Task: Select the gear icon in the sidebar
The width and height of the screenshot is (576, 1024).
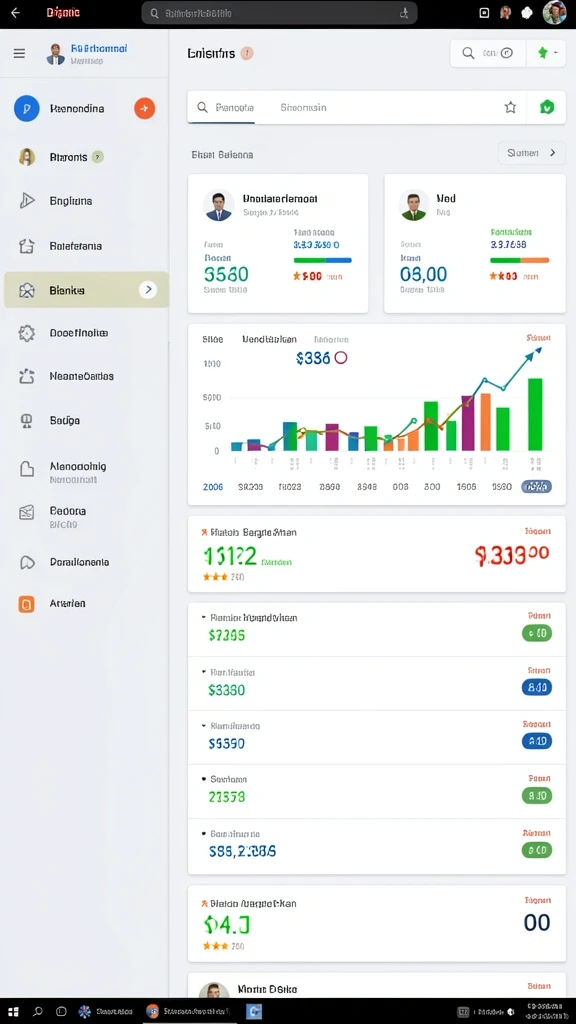Action: point(26,333)
